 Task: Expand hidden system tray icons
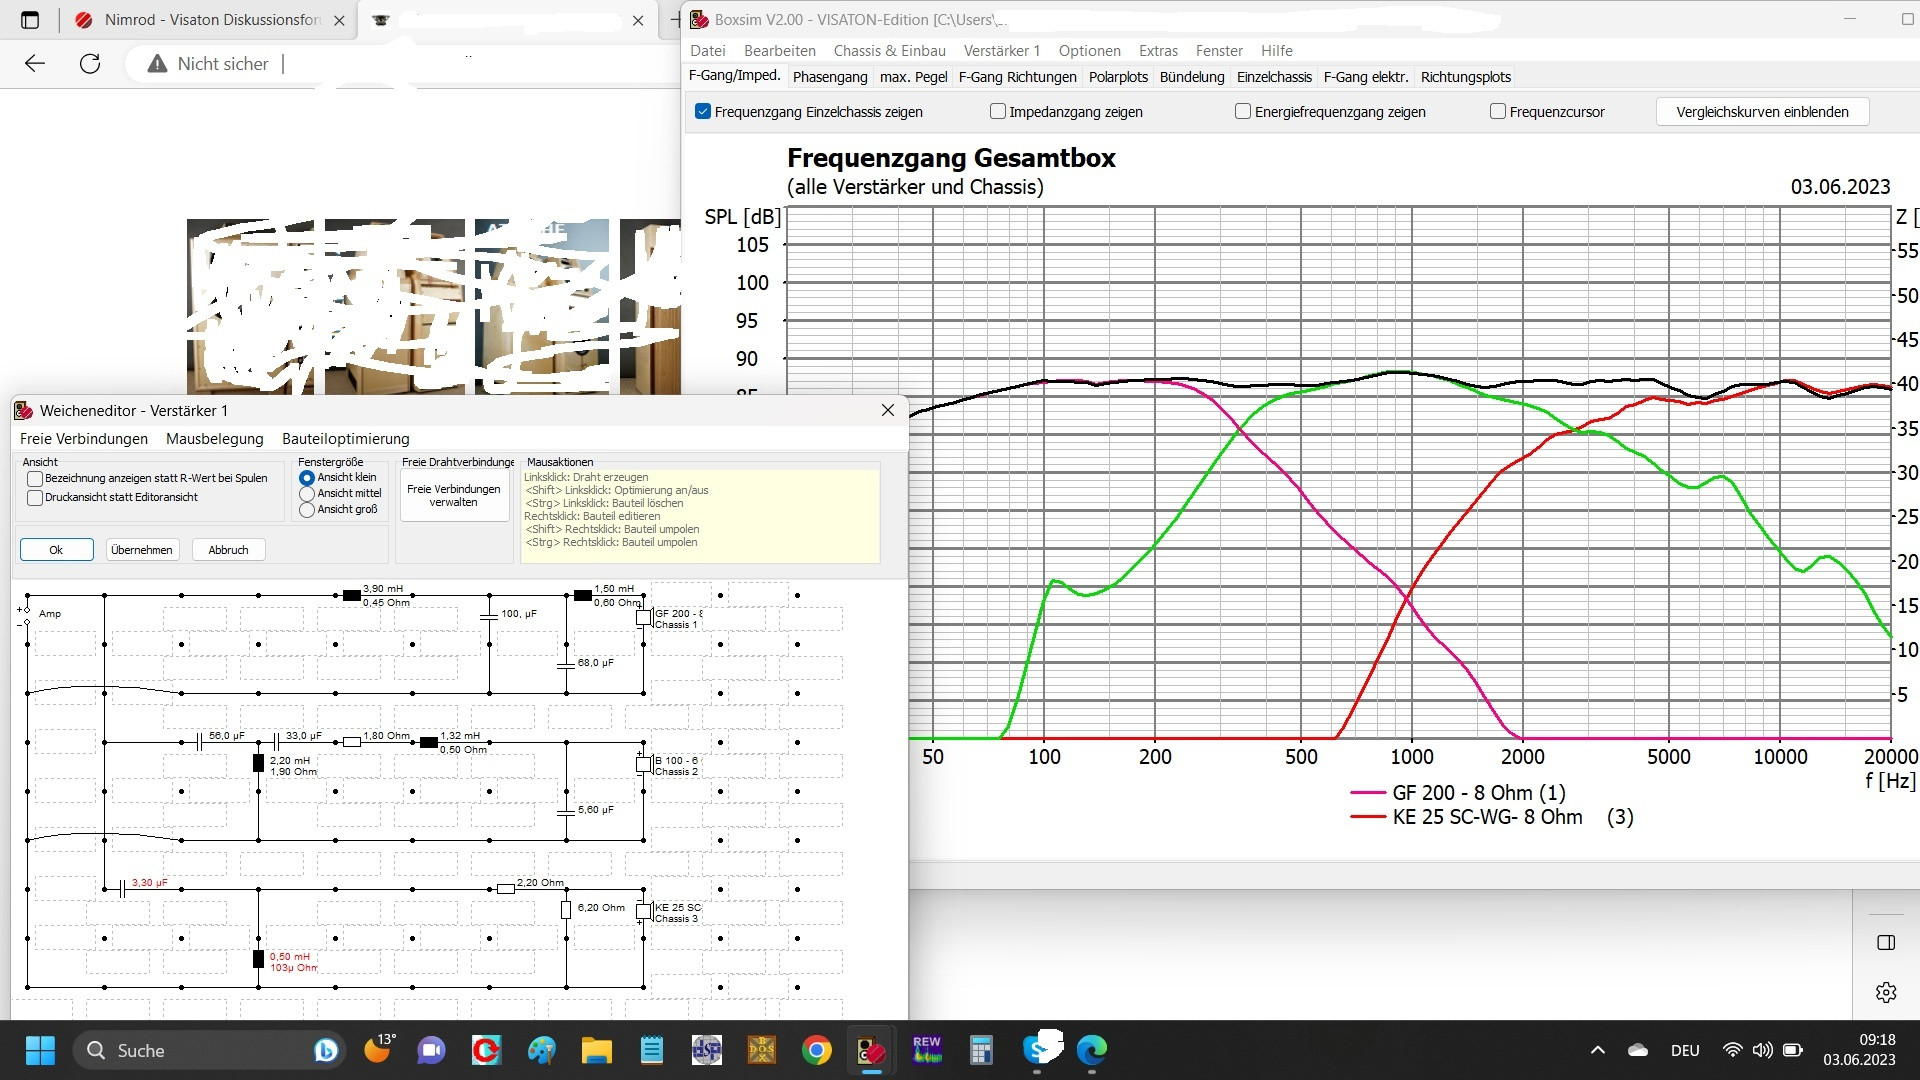click(x=1597, y=1050)
